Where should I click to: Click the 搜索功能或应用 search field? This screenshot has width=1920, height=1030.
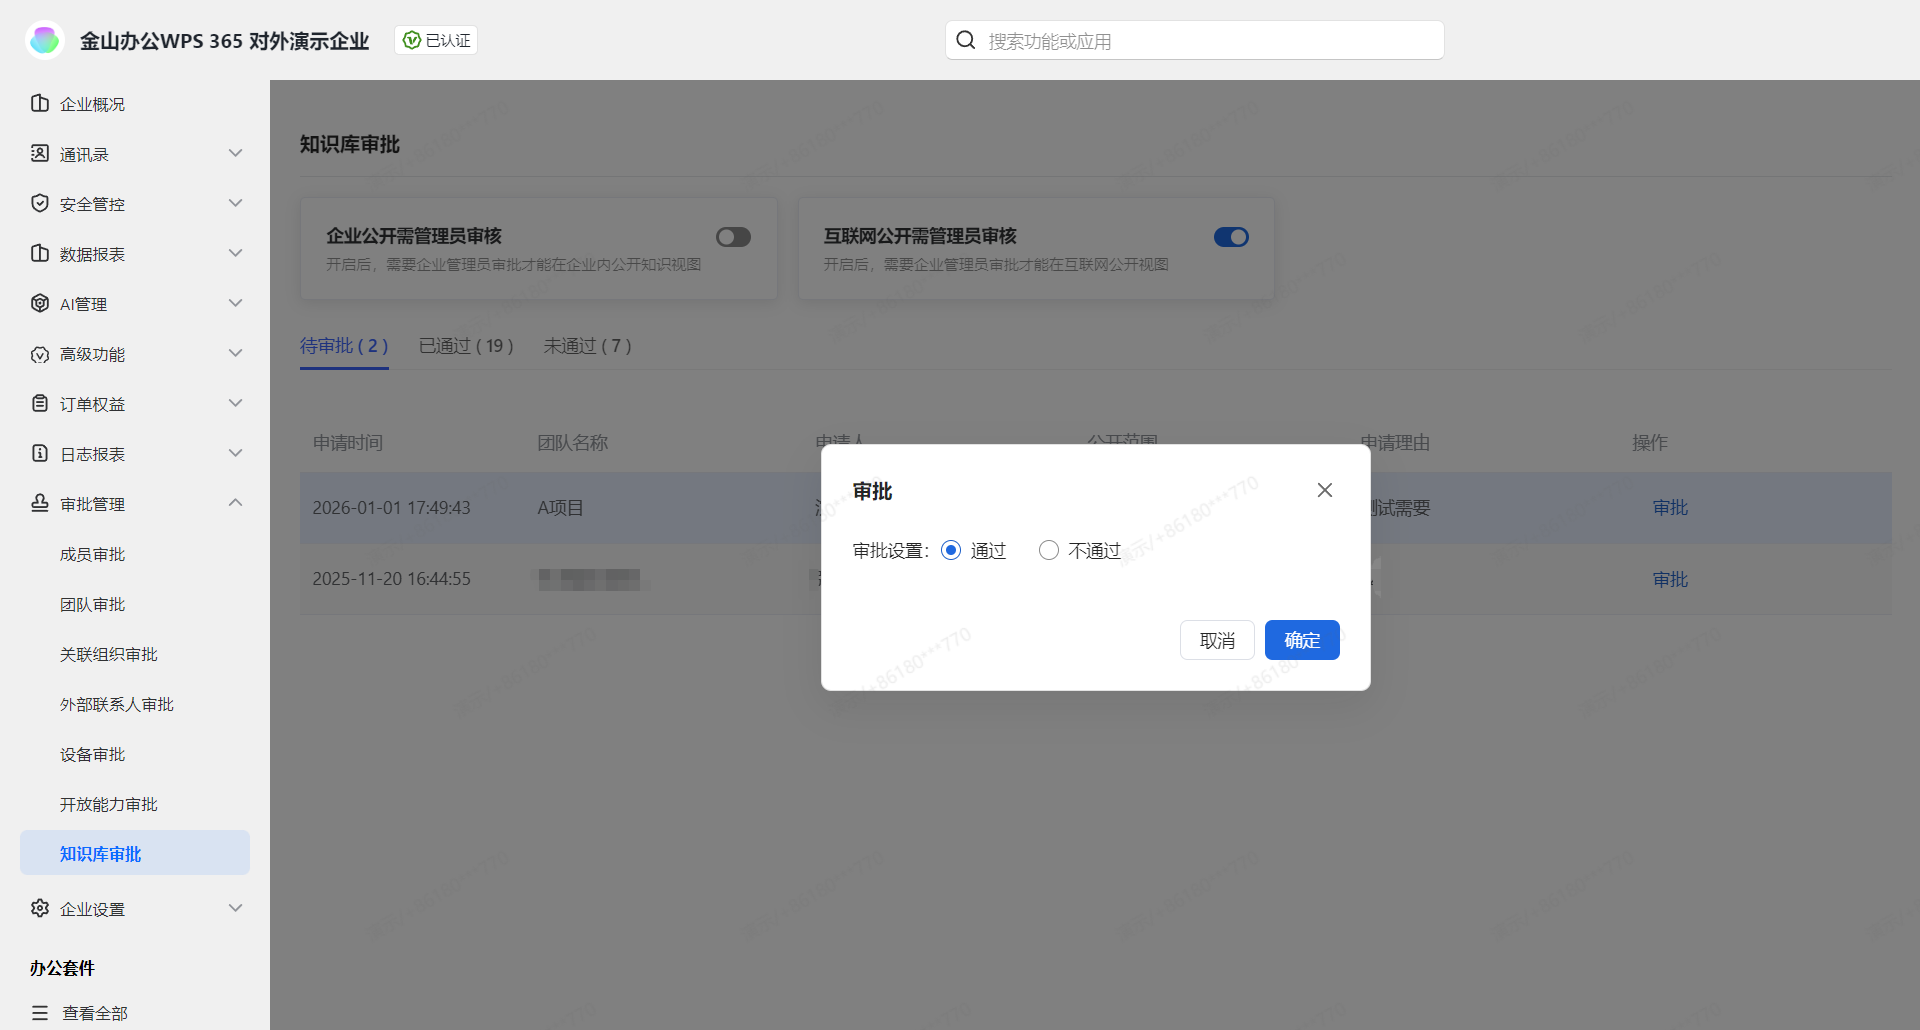pos(1195,40)
